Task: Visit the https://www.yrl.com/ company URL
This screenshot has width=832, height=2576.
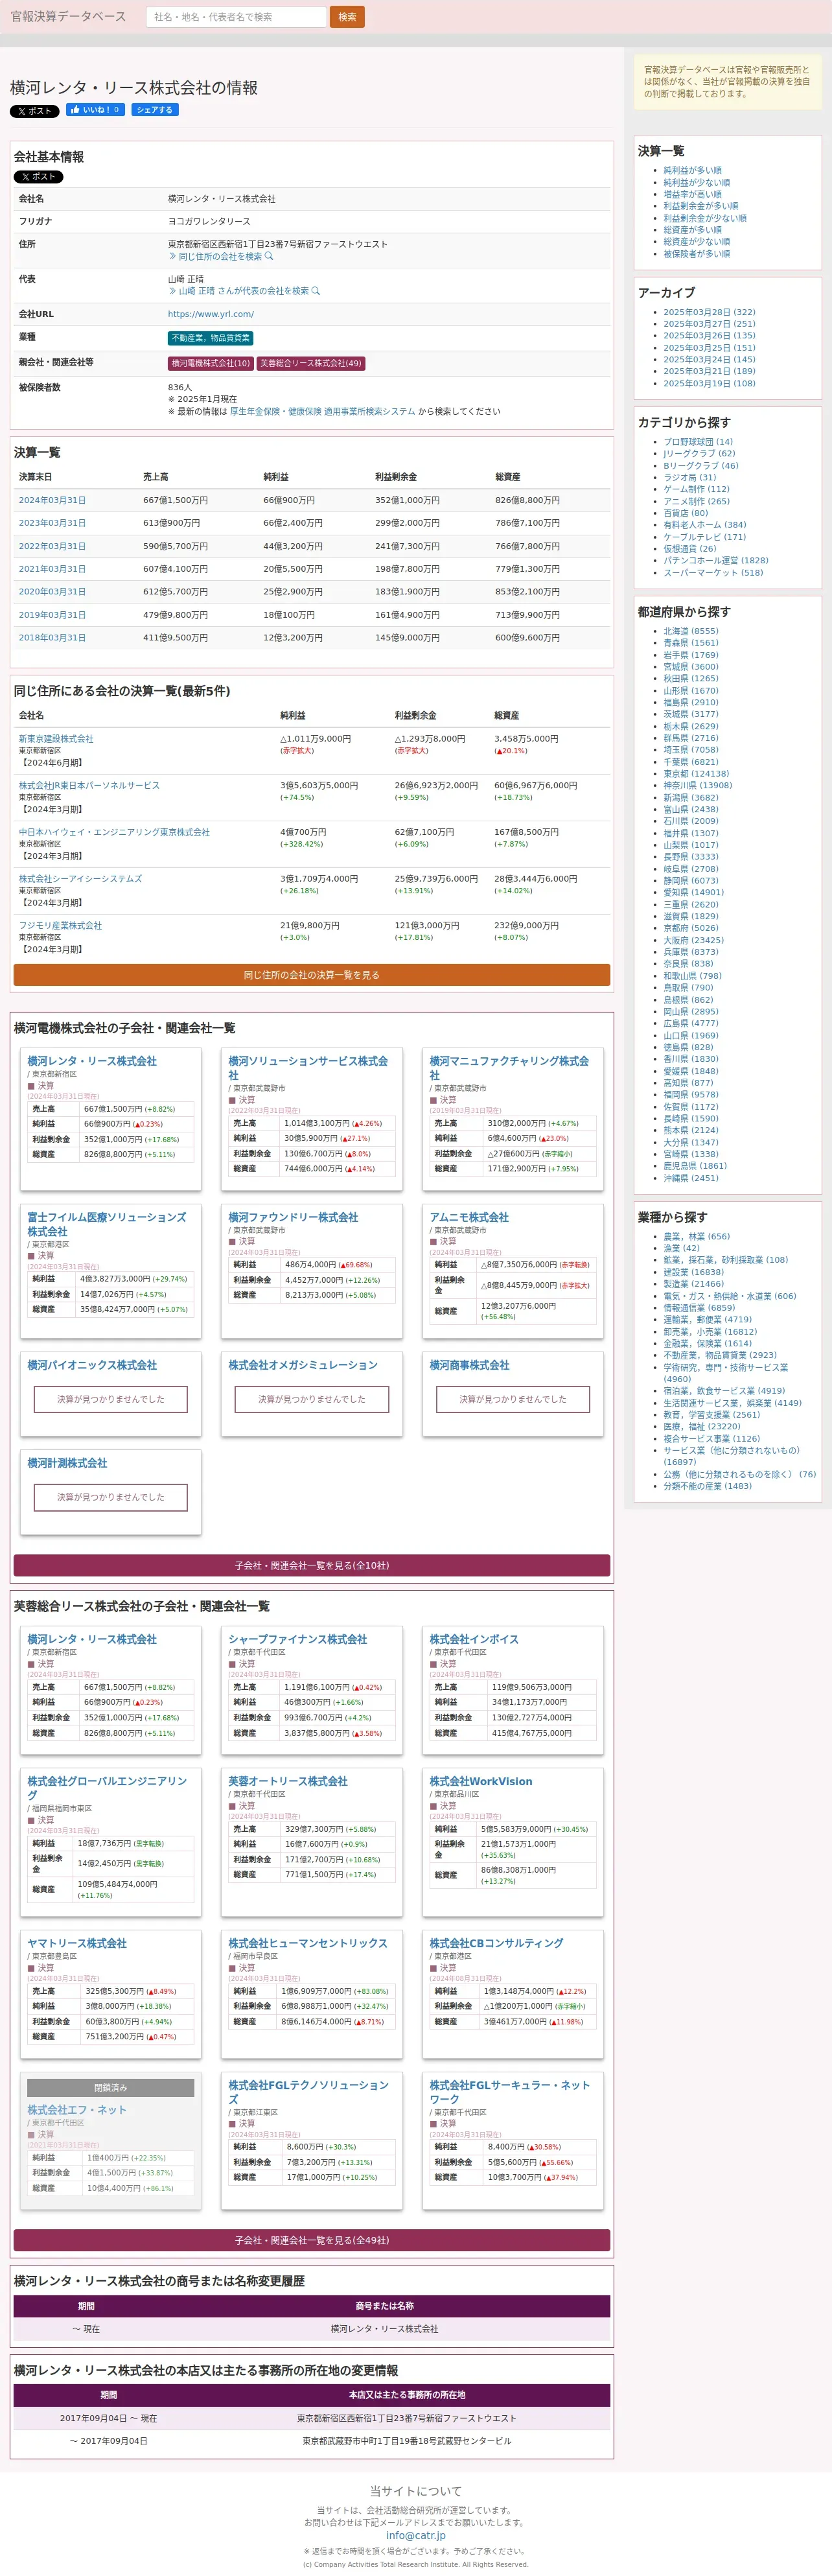Action: click(x=211, y=314)
